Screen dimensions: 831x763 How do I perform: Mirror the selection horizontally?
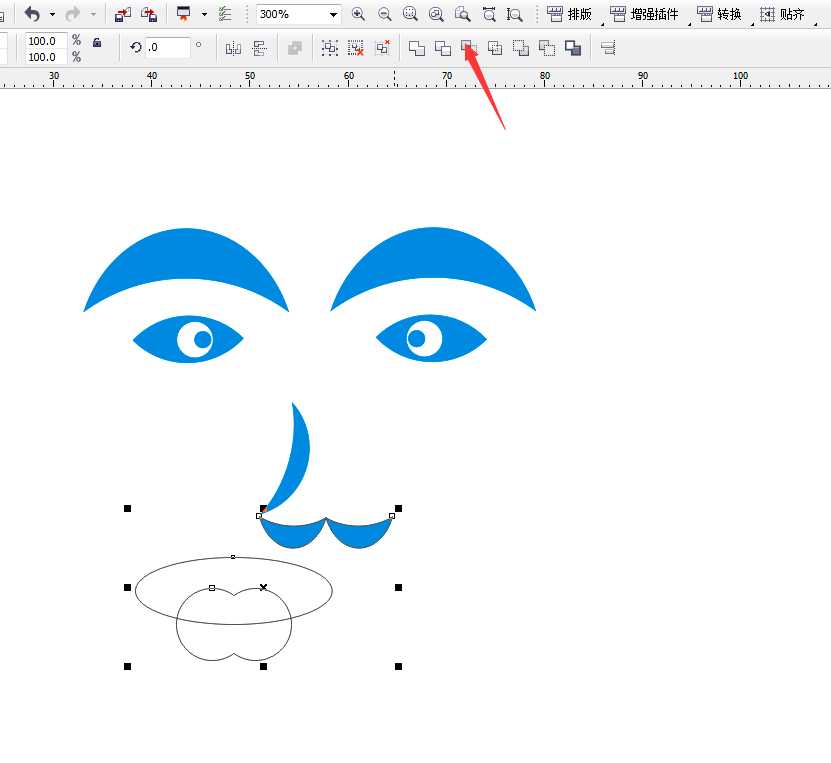click(233, 47)
